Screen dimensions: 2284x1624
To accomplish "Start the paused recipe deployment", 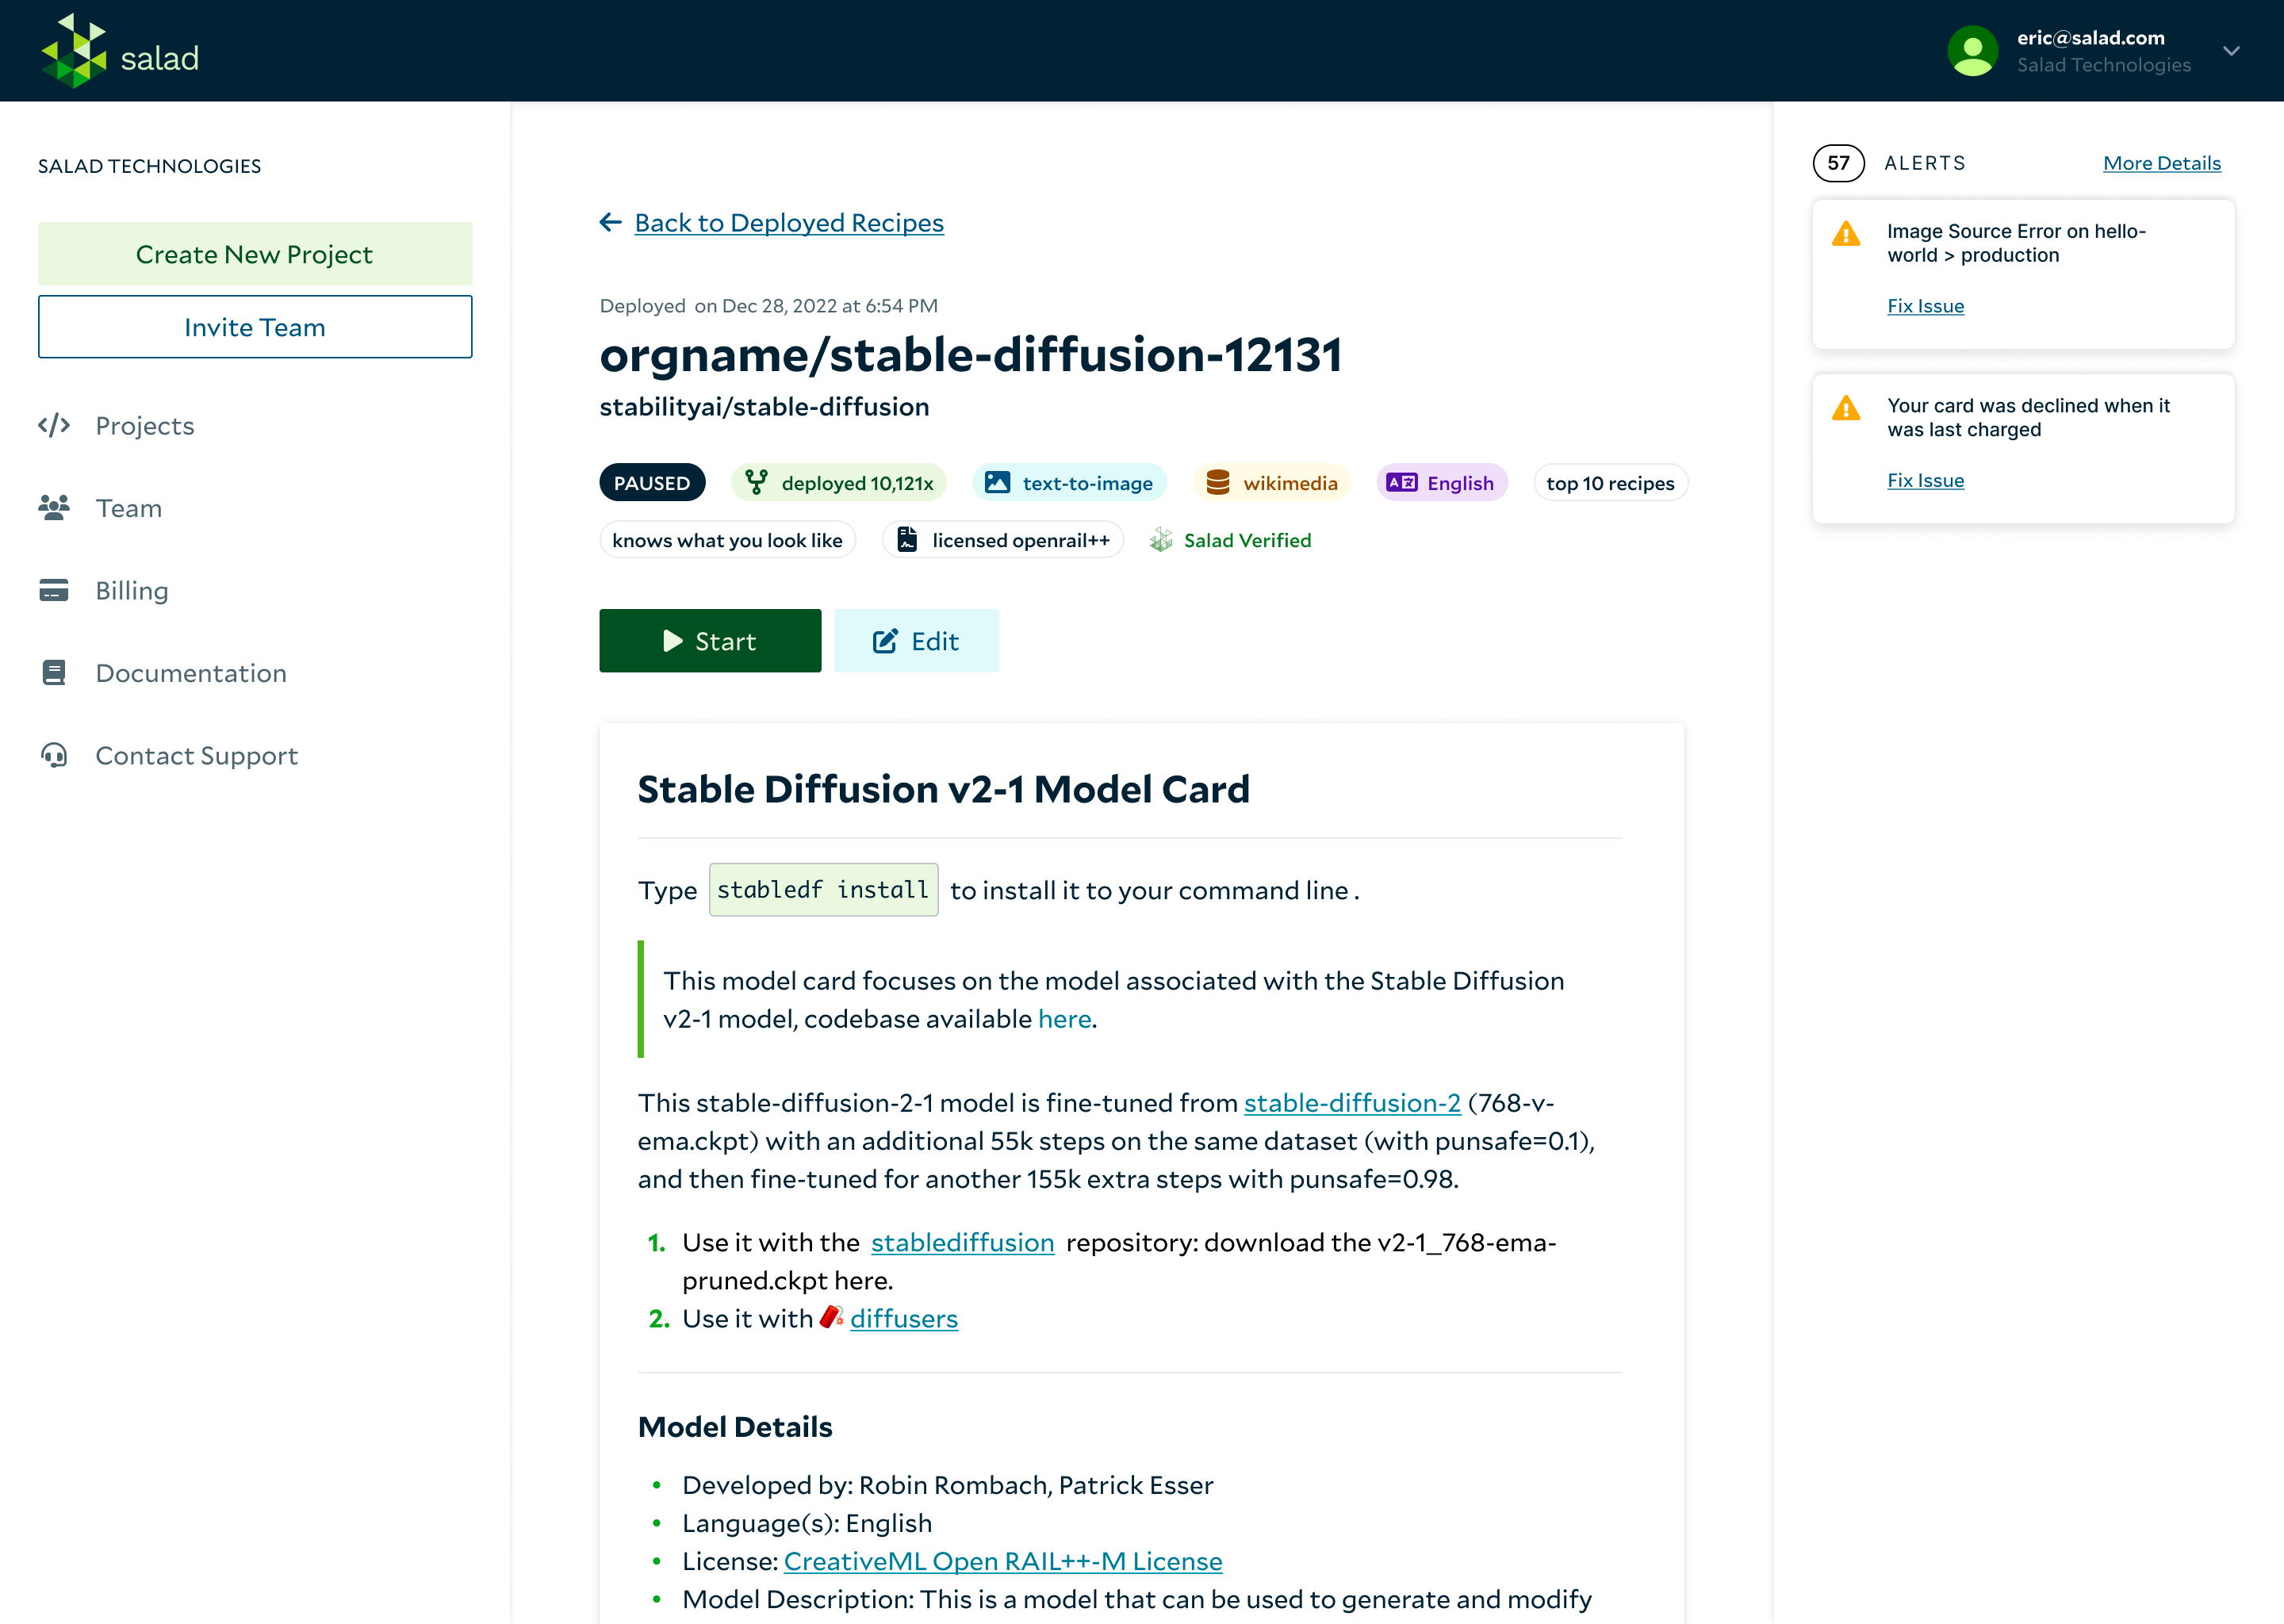I will pyautogui.click(x=710, y=641).
